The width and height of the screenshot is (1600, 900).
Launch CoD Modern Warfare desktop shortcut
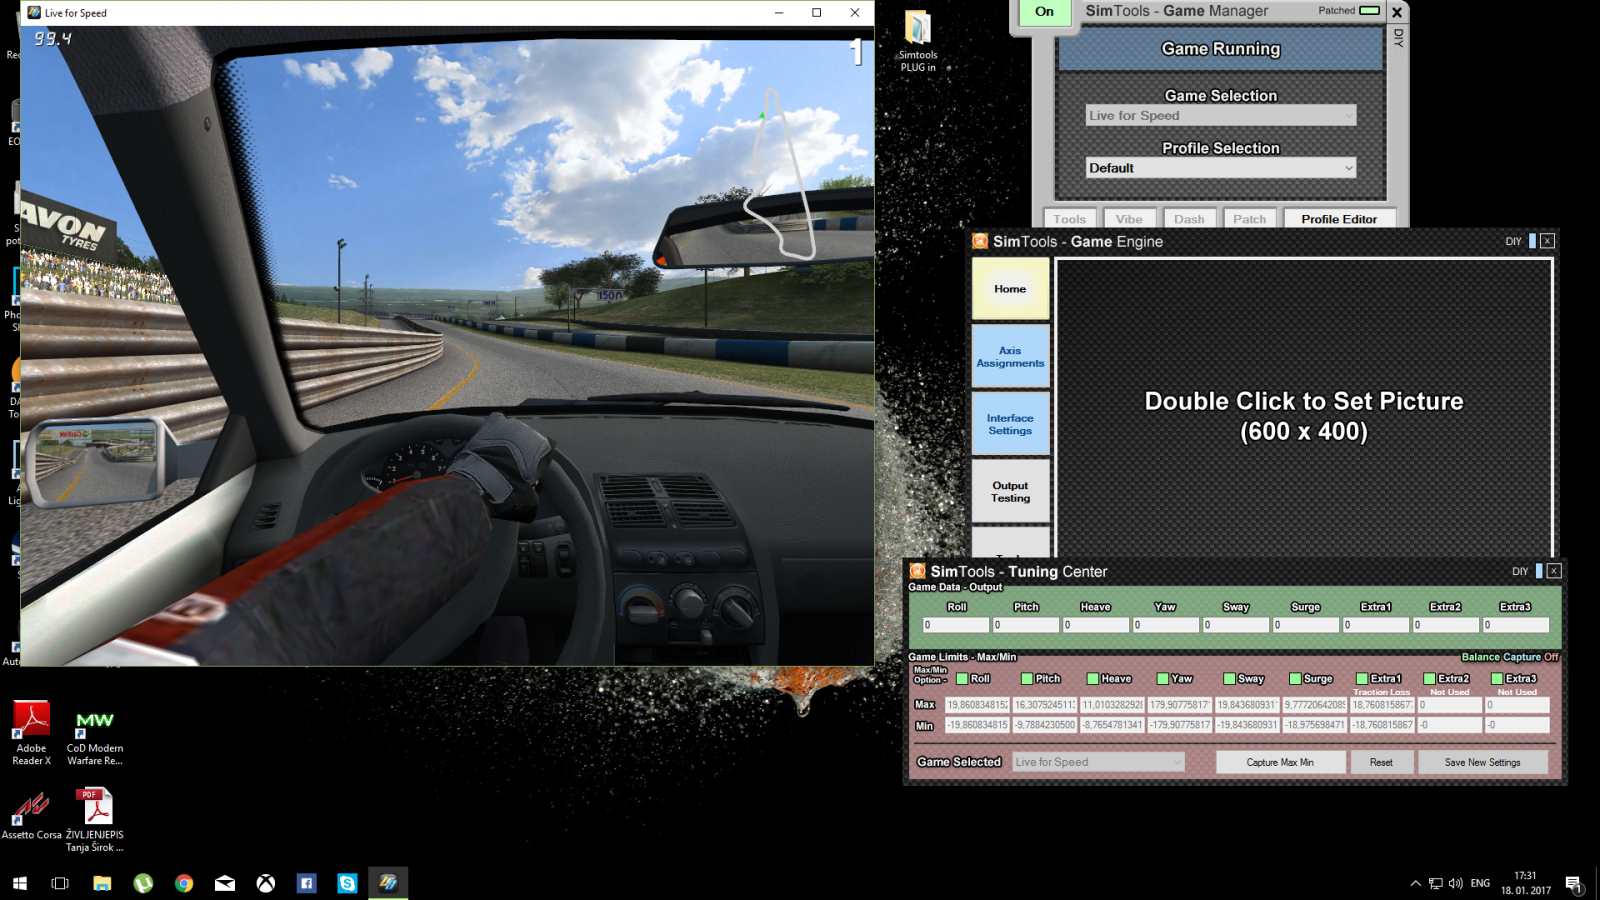coord(95,738)
